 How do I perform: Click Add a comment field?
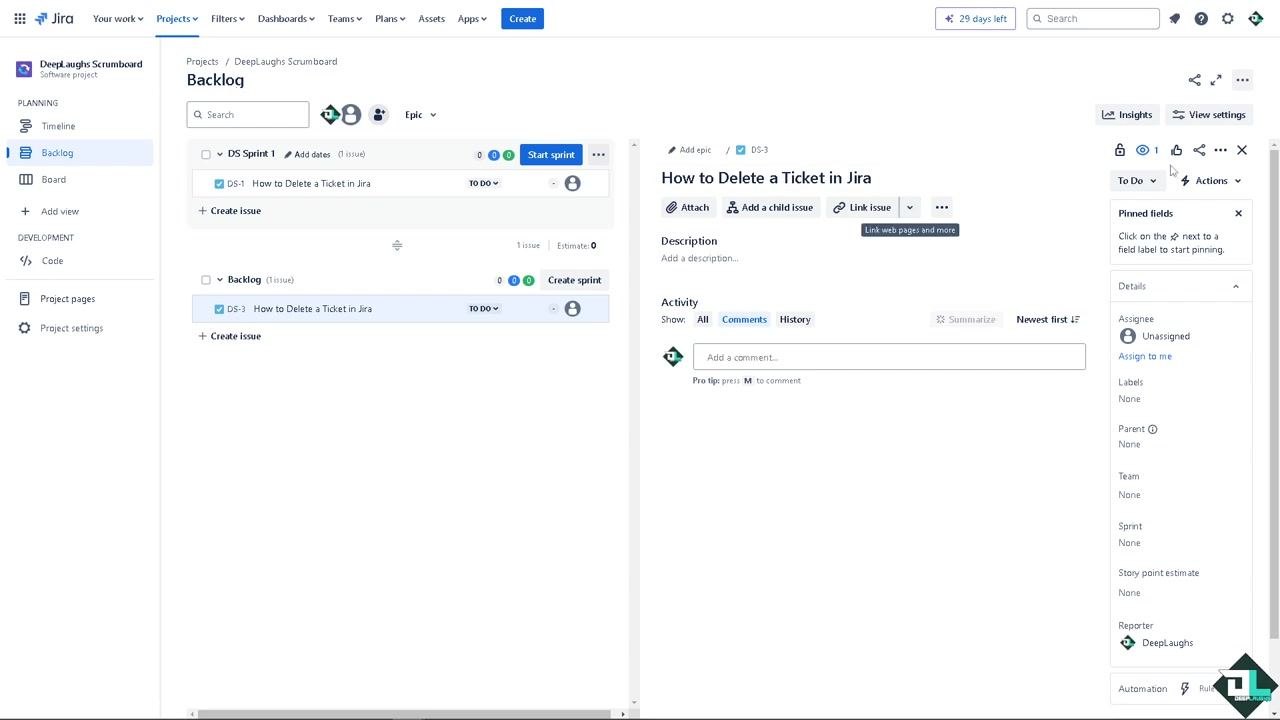click(x=889, y=357)
